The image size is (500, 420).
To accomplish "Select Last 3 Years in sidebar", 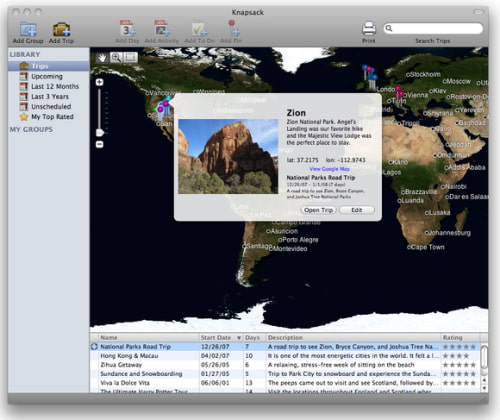I will point(49,96).
